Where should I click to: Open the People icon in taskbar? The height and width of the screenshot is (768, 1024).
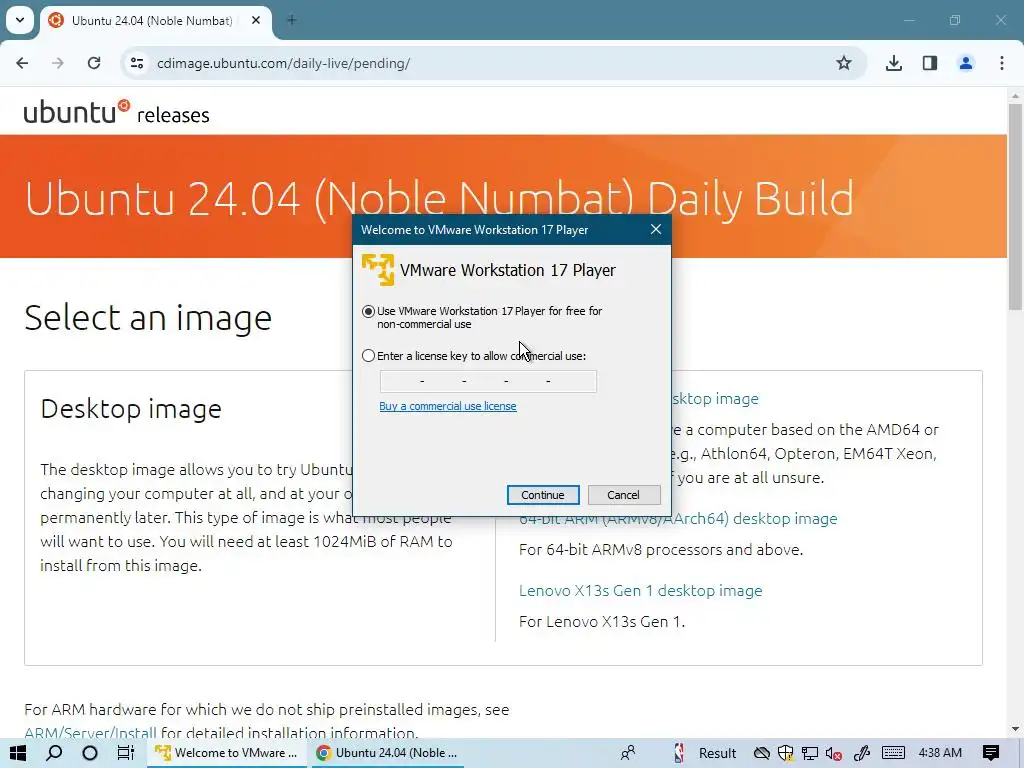coord(628,753)
